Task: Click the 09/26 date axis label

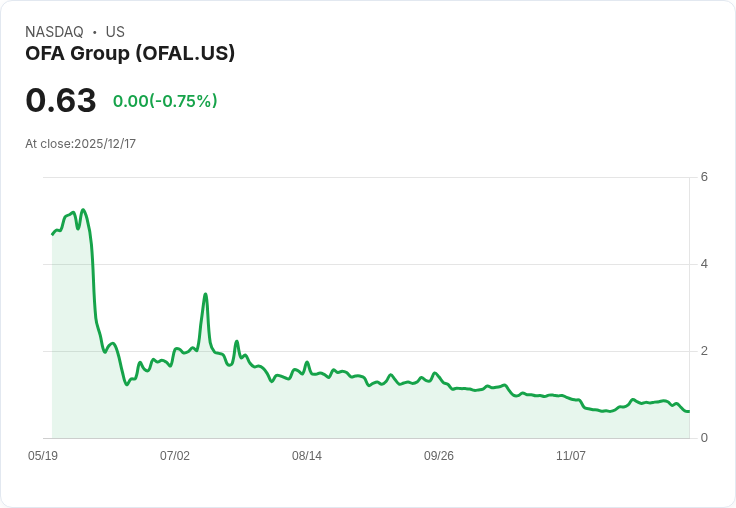Action: tap(438, 455)
